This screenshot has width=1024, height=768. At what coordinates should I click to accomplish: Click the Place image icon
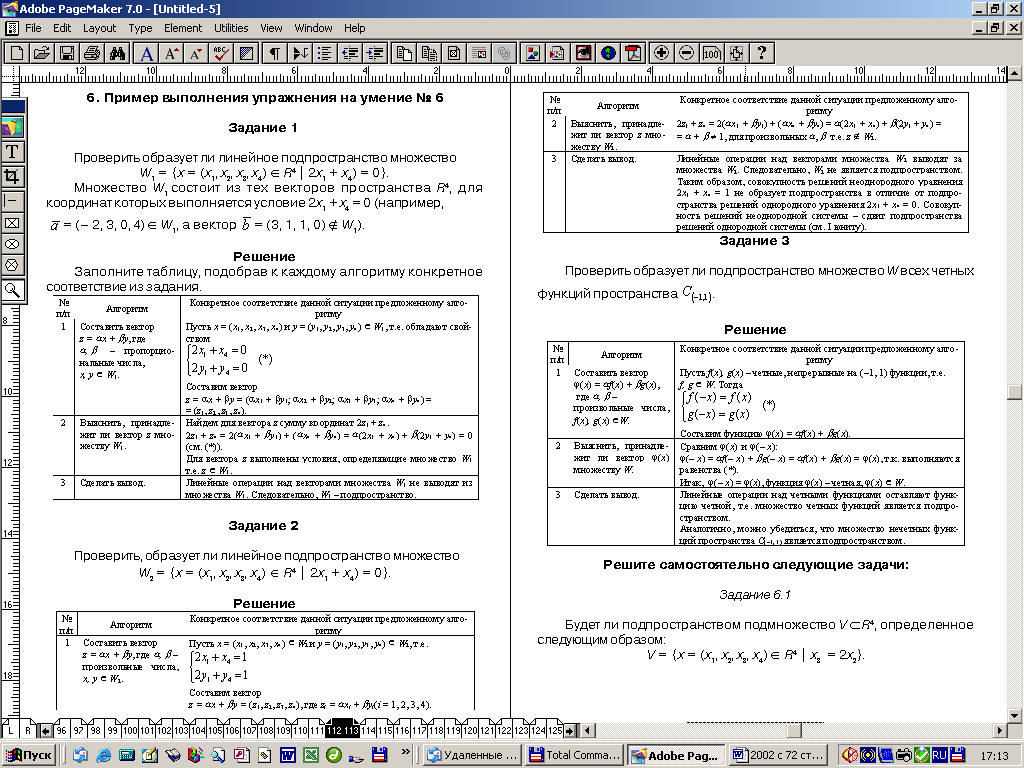557,53
